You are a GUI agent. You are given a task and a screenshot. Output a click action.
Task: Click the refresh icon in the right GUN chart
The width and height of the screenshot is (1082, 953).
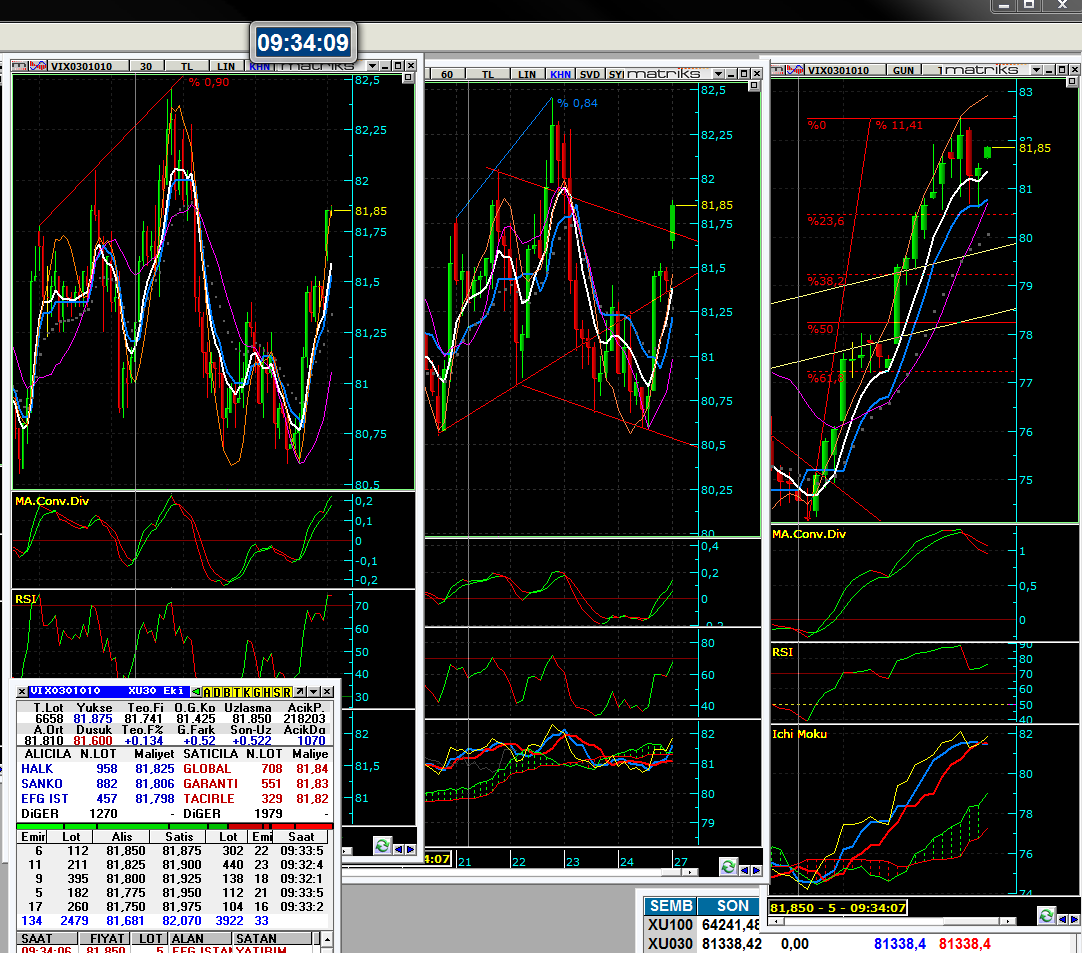[1045, 915]
